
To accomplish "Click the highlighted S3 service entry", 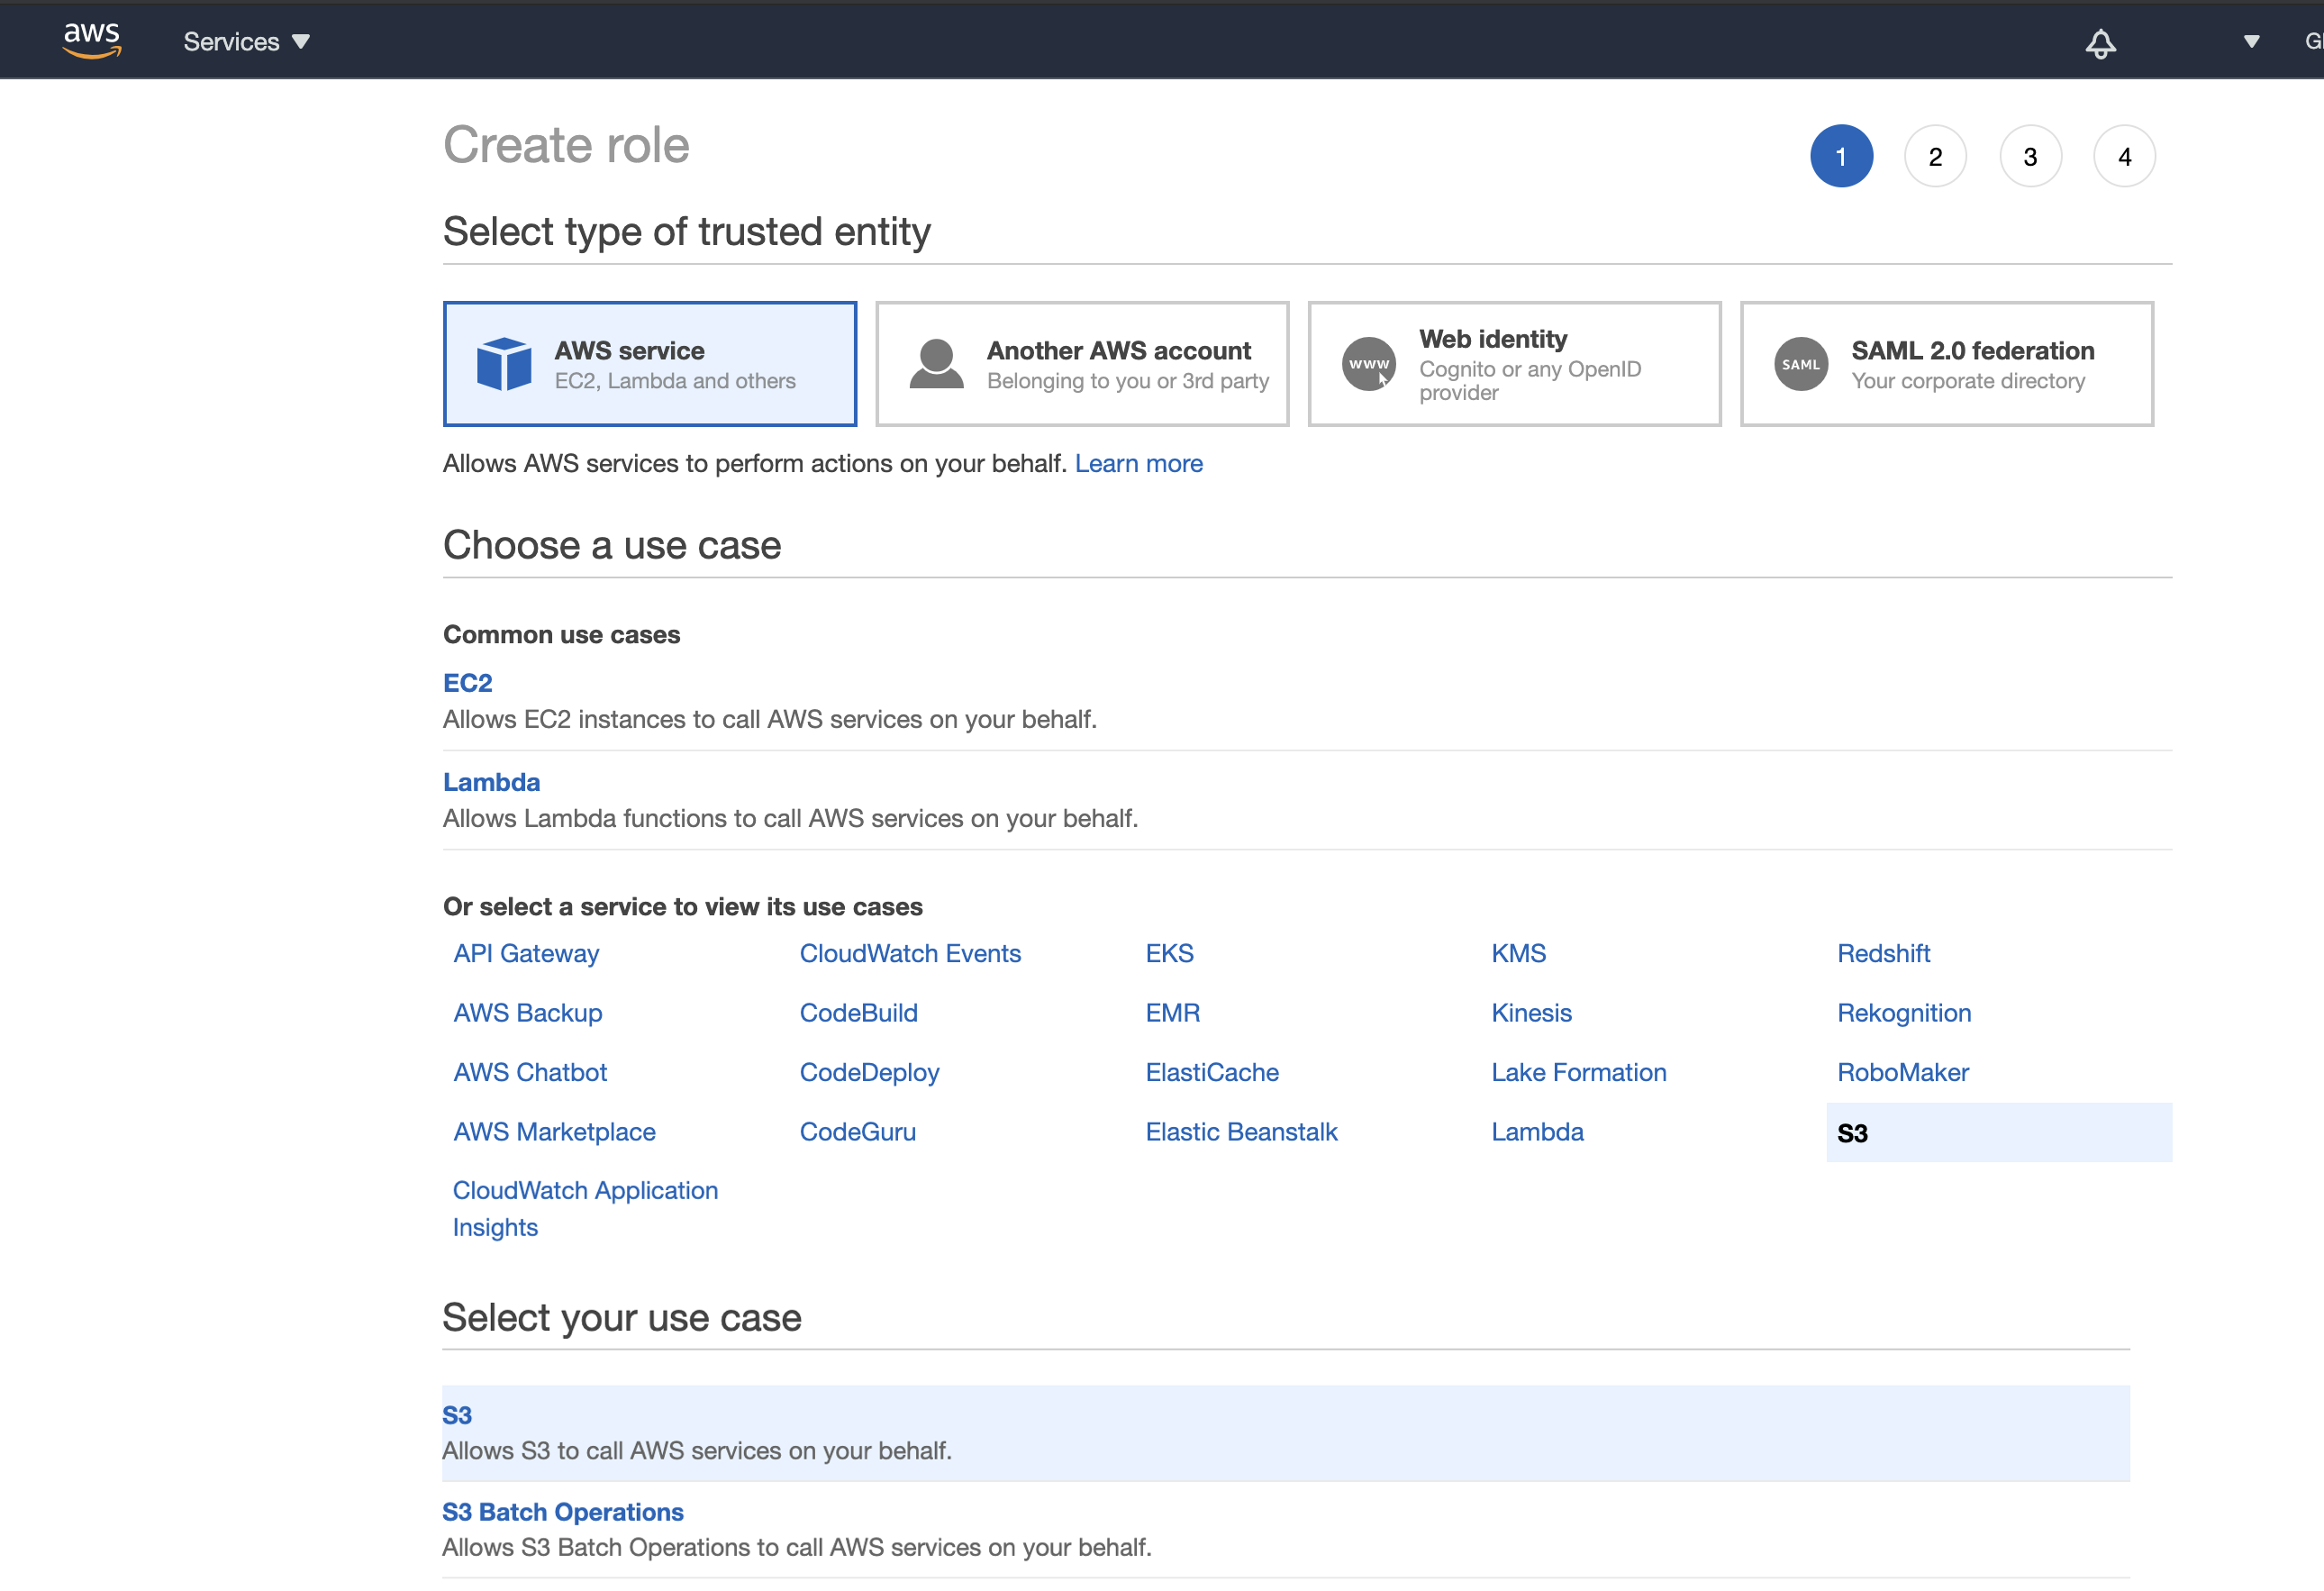I will click(x=1999, y=1133).
